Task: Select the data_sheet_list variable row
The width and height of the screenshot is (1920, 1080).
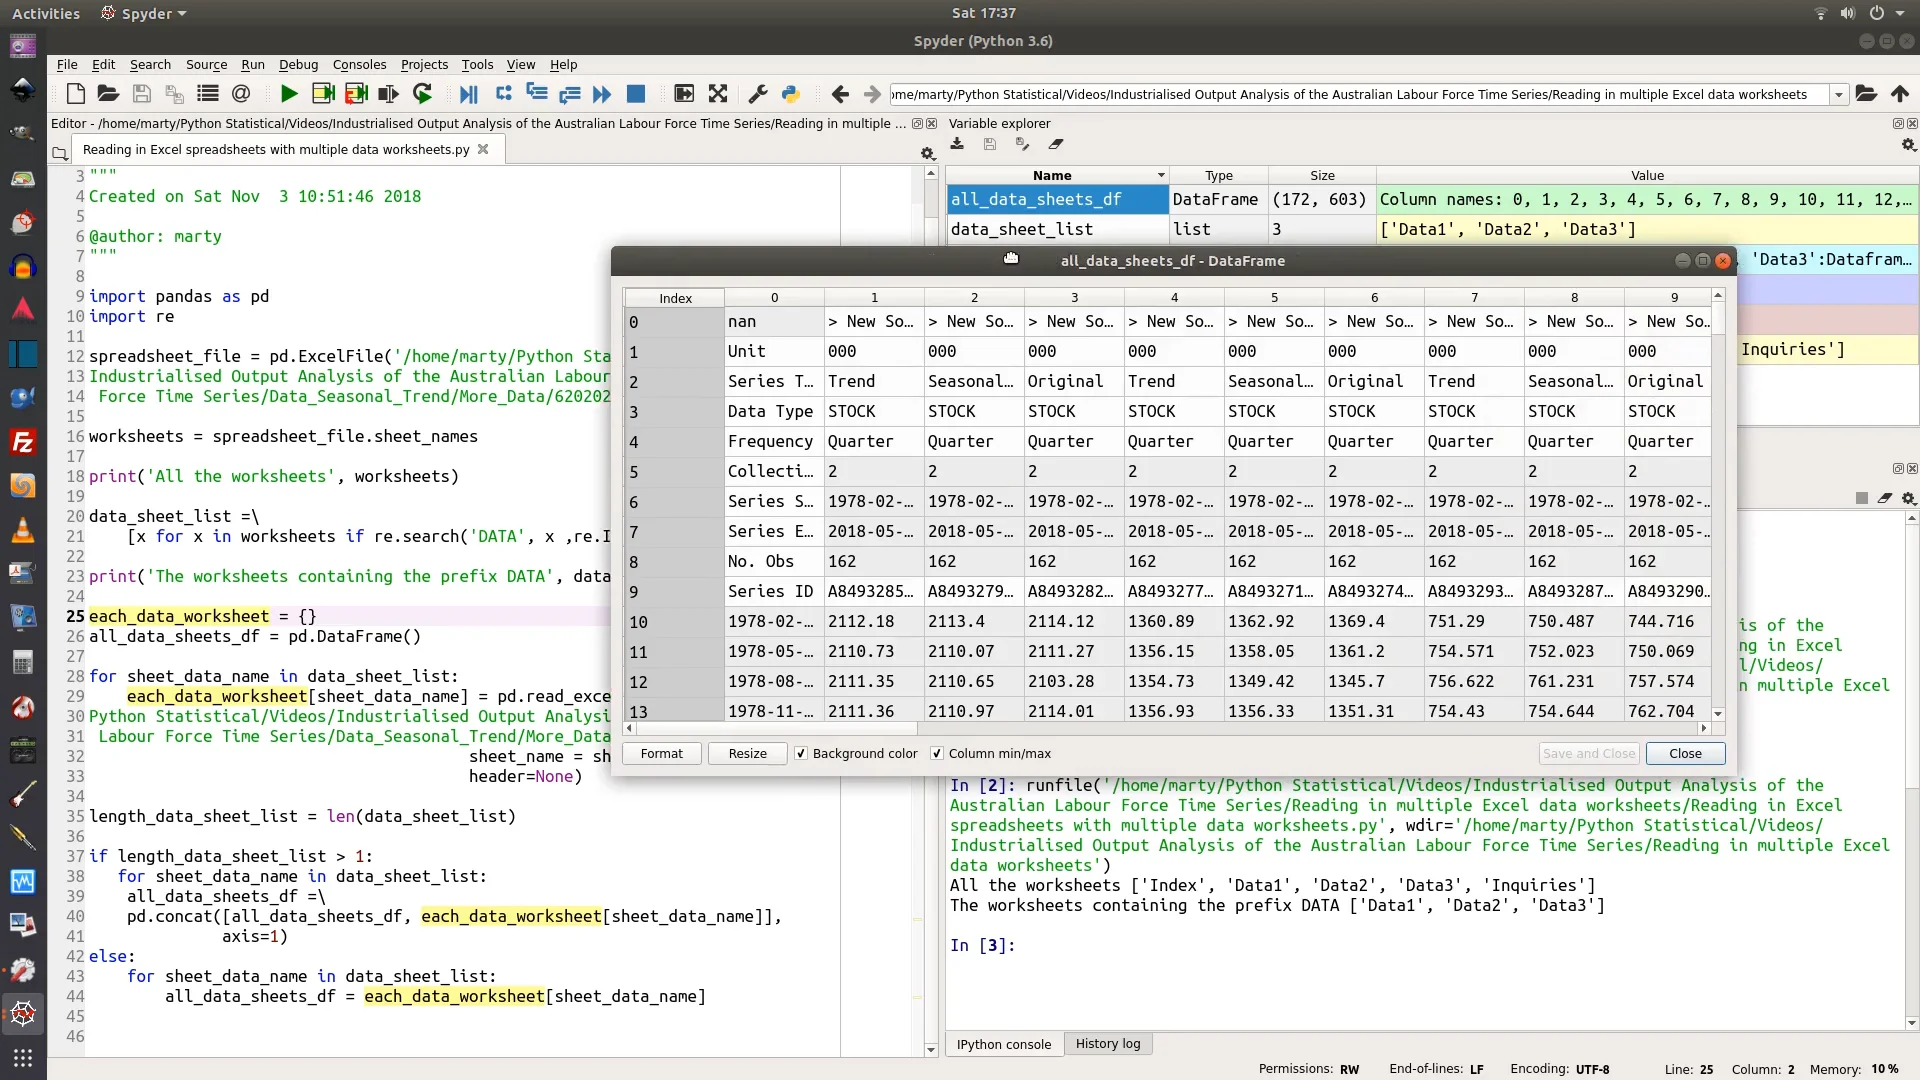Action: click(1023, 229)
